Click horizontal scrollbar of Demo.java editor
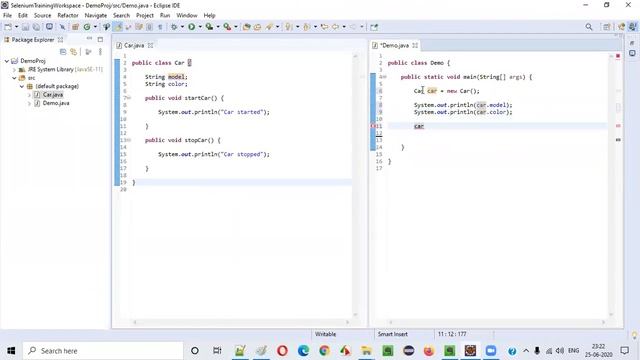 click(497, 322)
